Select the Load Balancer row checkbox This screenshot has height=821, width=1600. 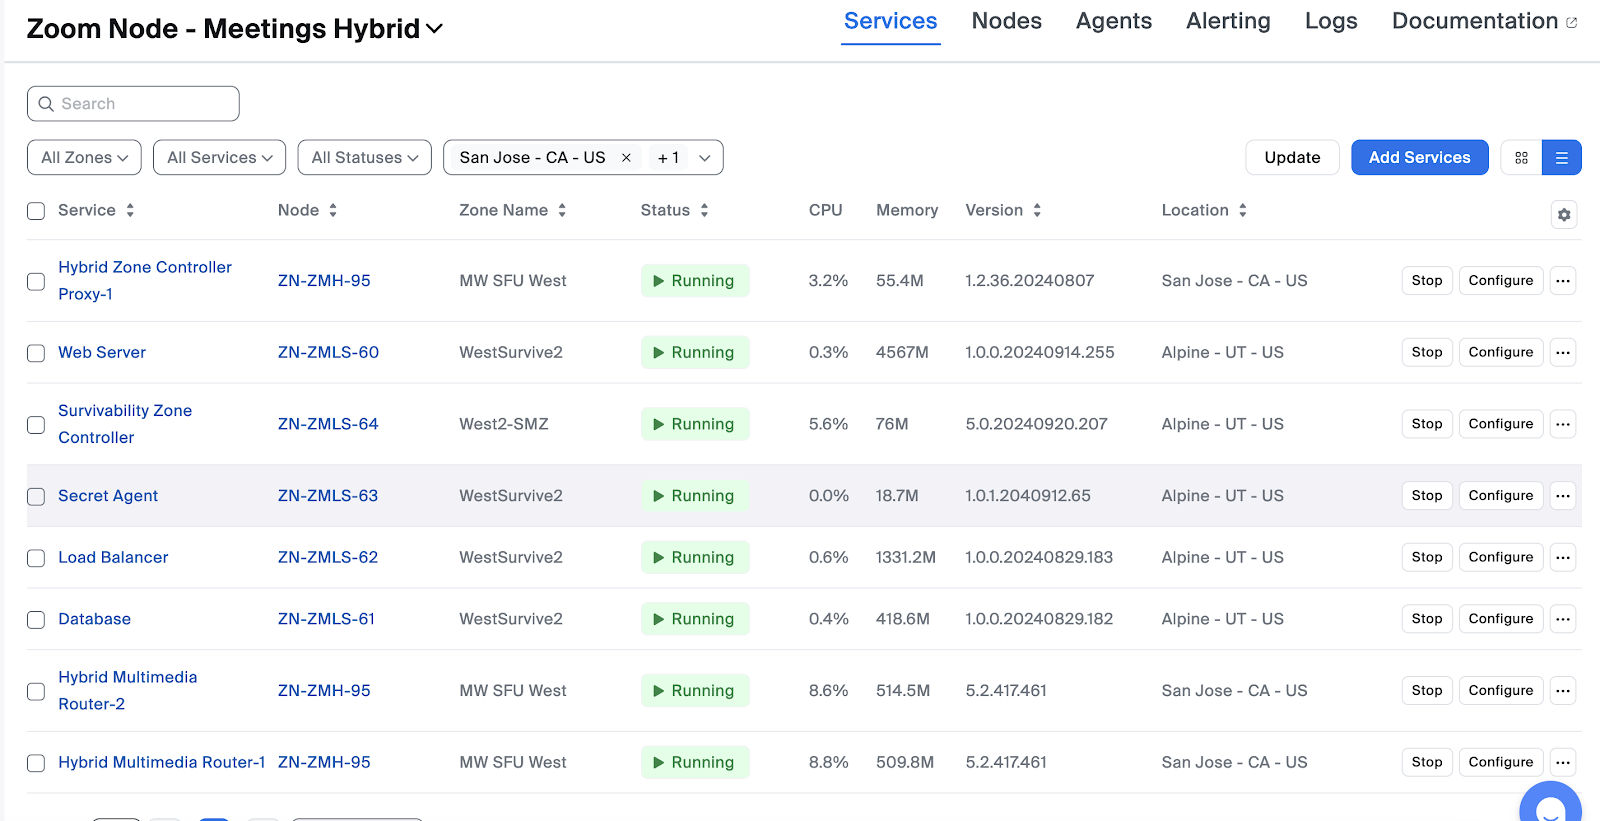[36, 558]
